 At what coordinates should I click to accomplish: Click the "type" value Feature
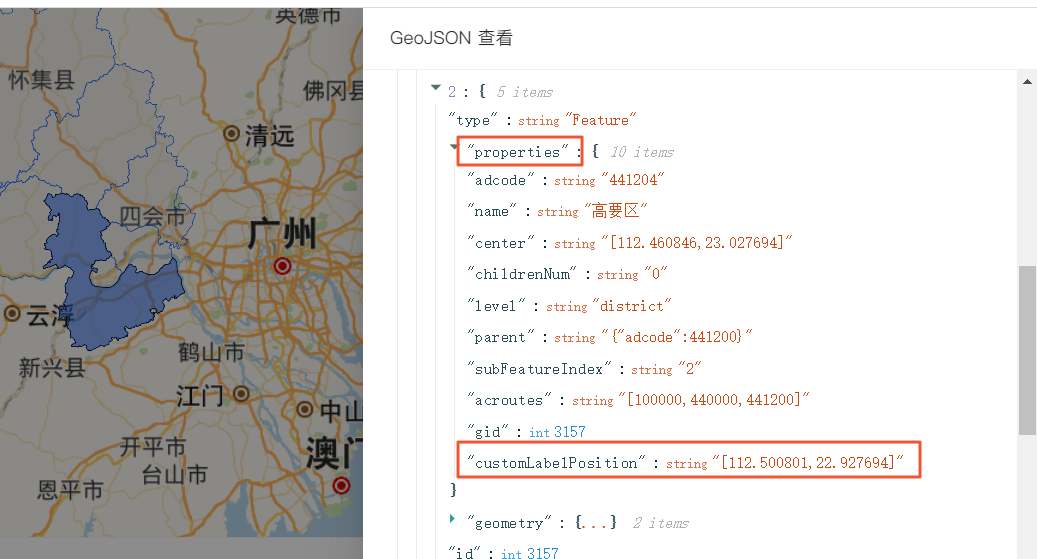pos(601,120)
